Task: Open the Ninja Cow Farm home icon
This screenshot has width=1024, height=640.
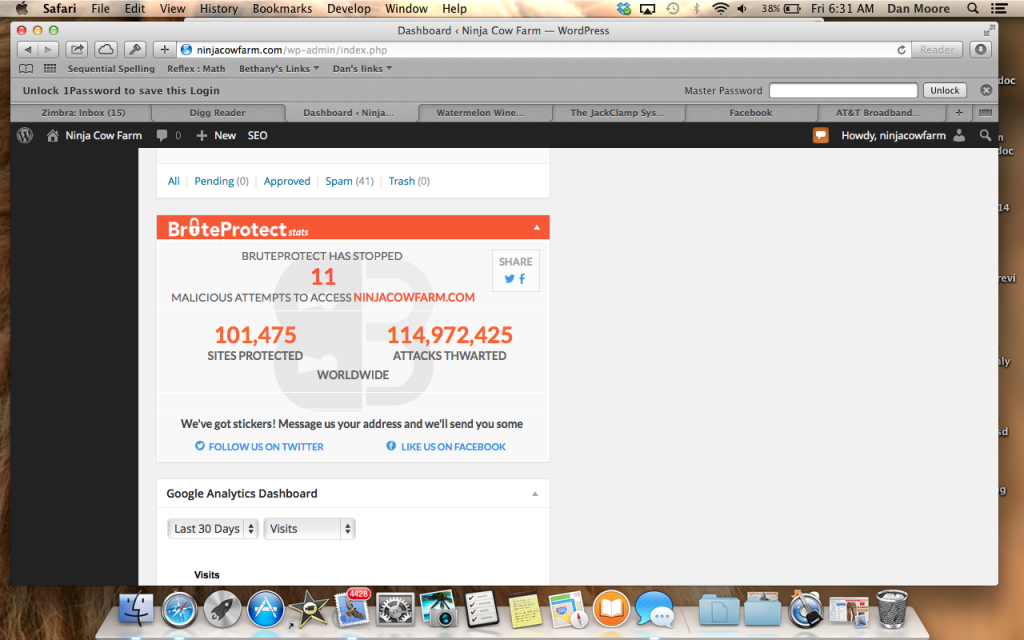Action: [52, 135]
